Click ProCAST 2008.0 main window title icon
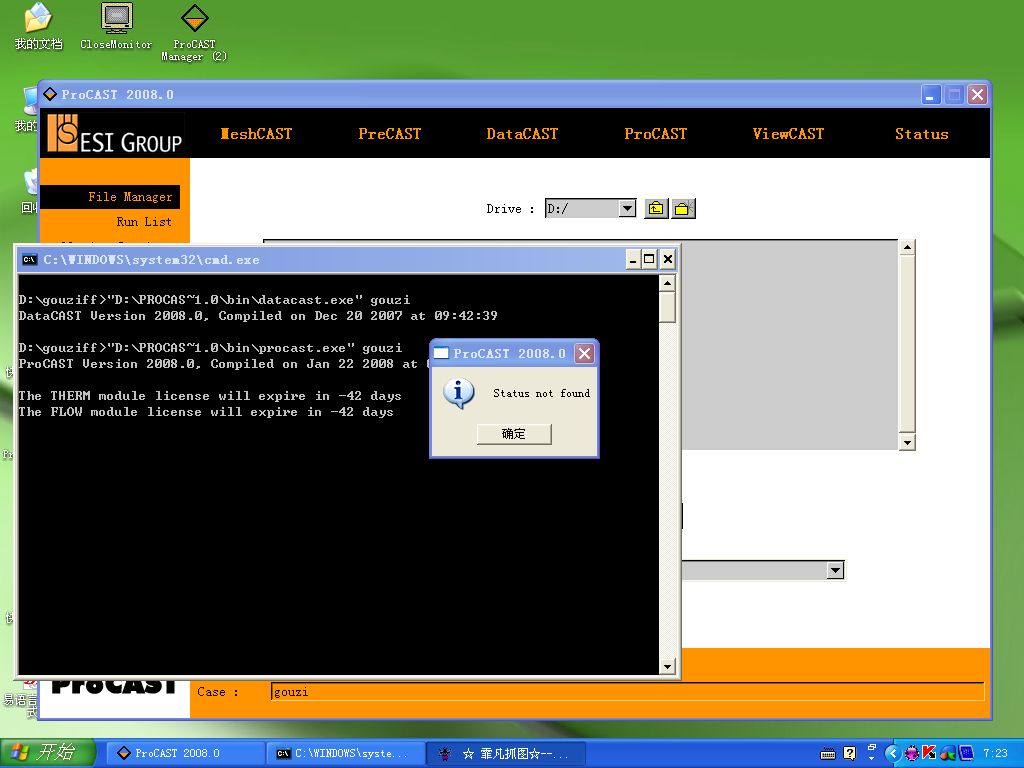Viewport: 1024px width, 768px height. 50,94
